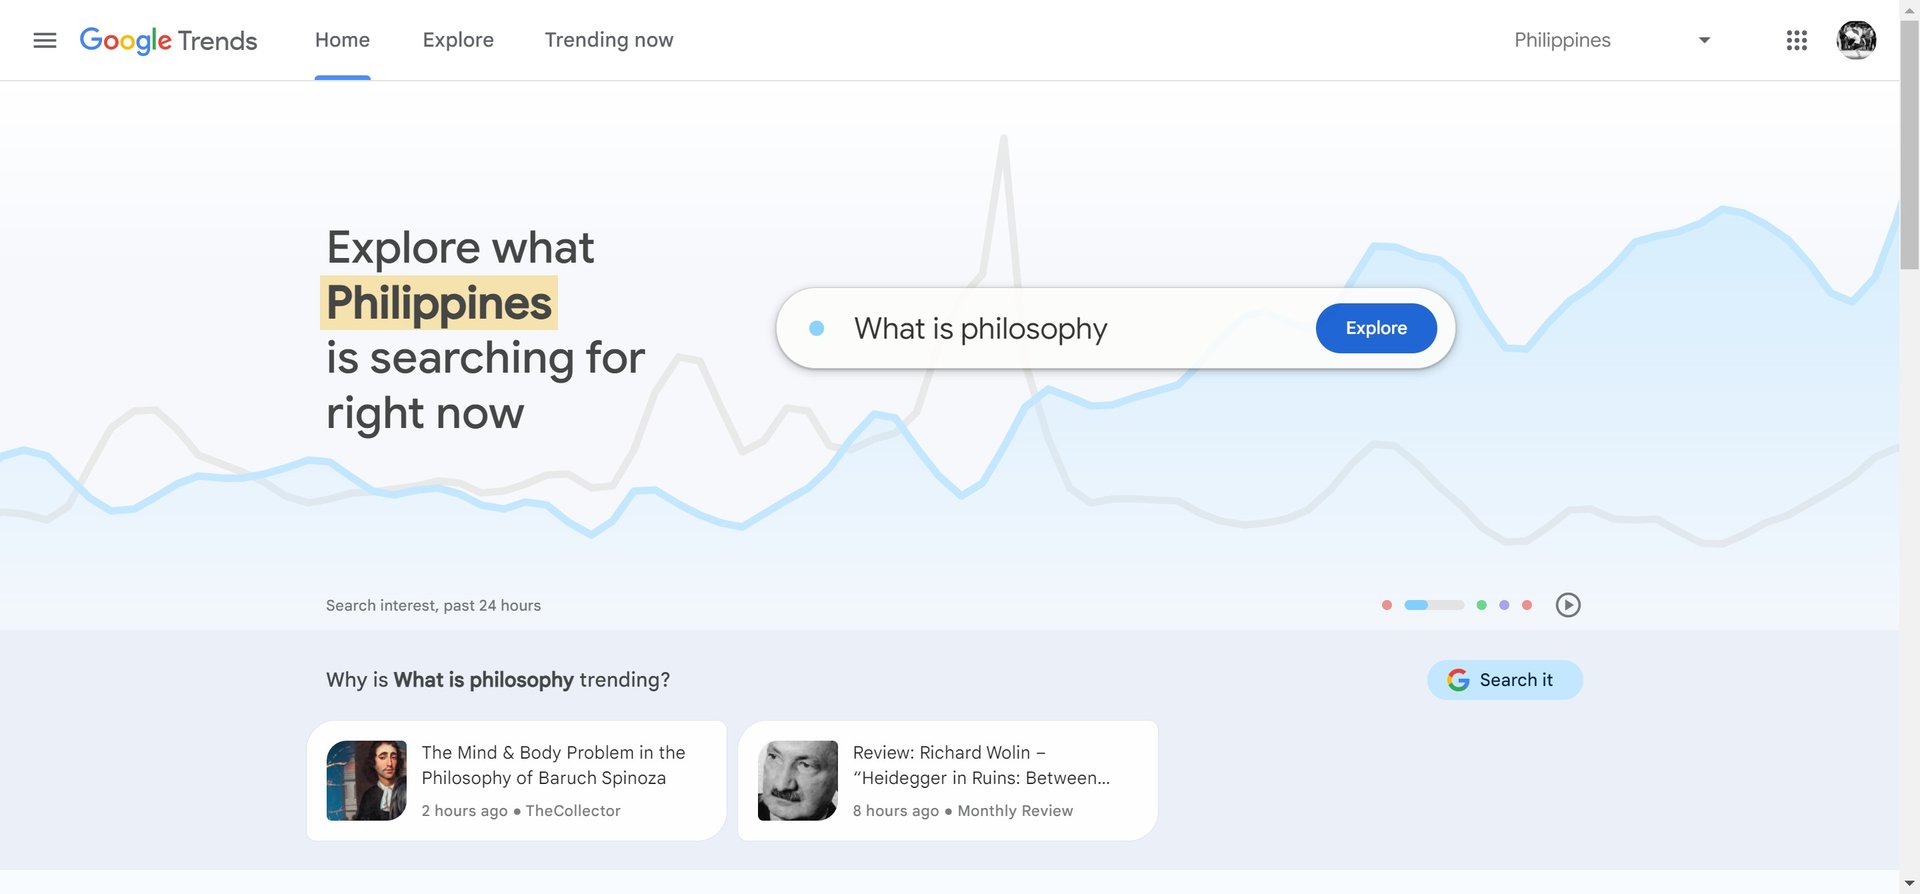The height and width of the screenshot is (894, 1920).
Task: Click the Google Trends logo
Action: (168, 40)
